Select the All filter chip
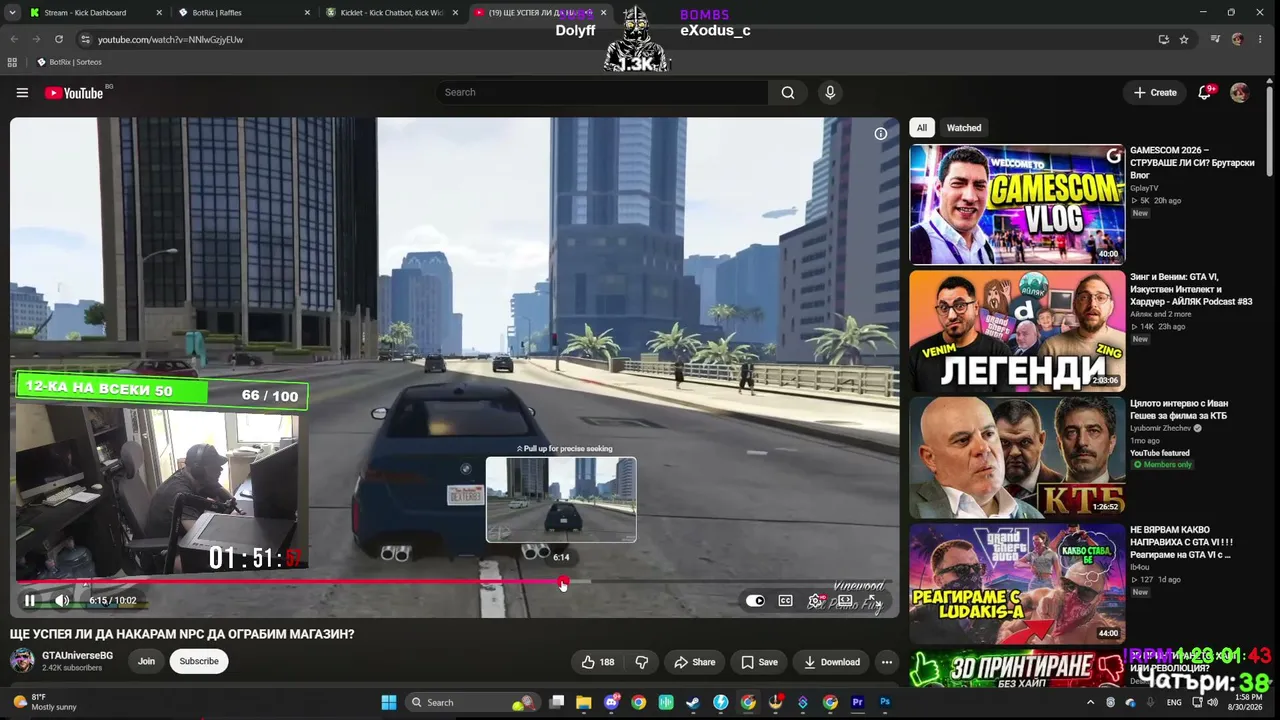The width and height of the screenshot is (1280, 720). [922, 128]
